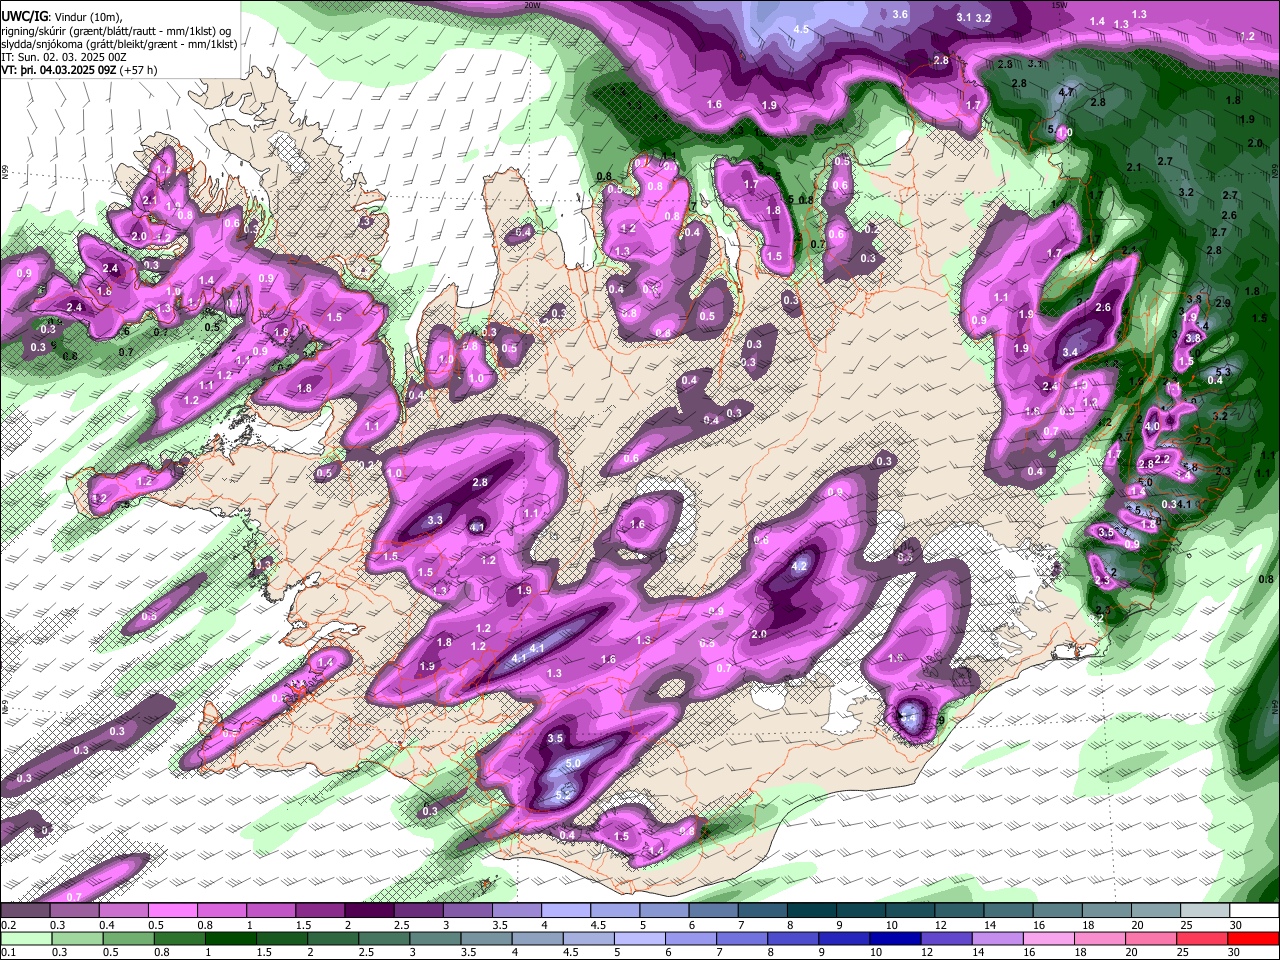Select the bright red swatch above 30 in the rain legend
This screenshot has height=960, width=1280.
[x=1254, y=938]
